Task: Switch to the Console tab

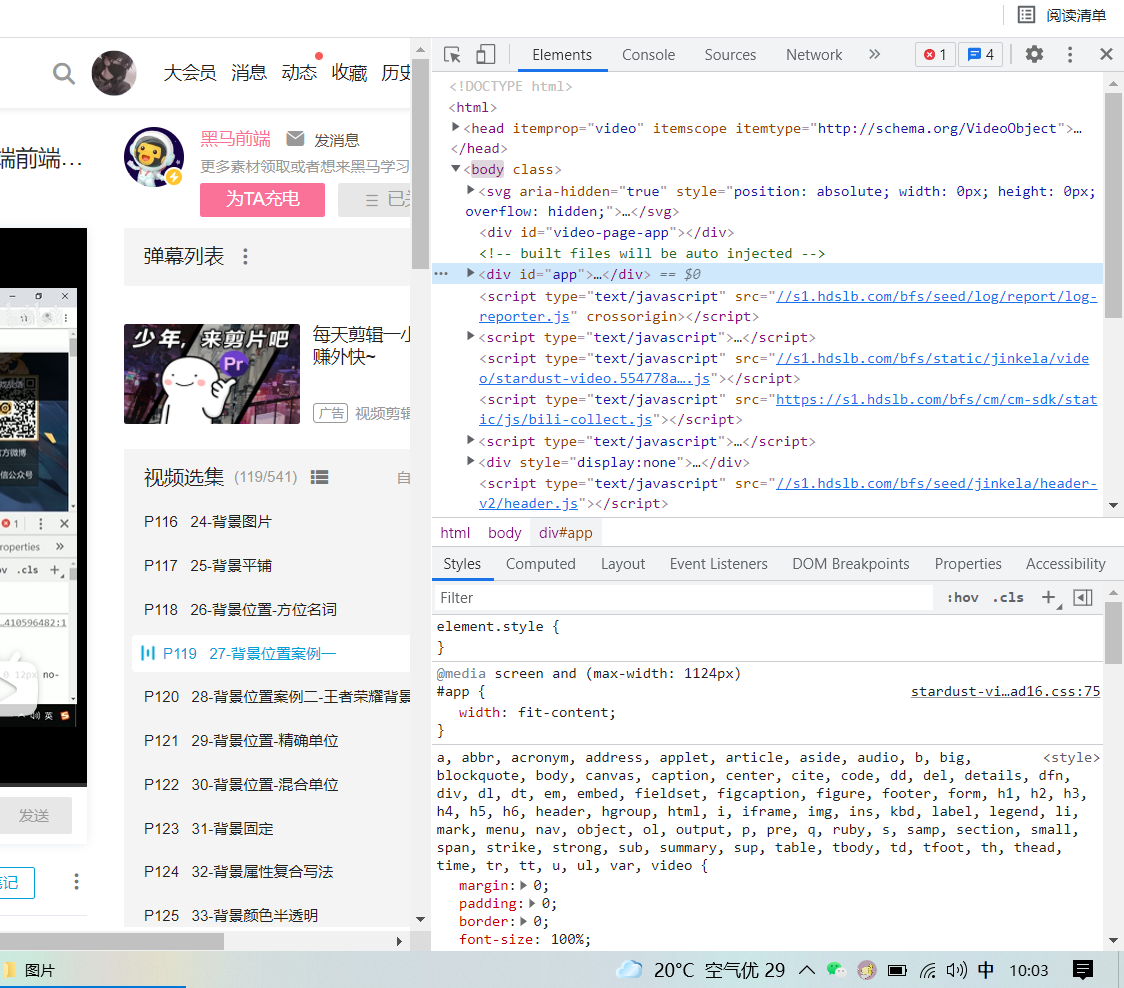Action: coord(648,55)
